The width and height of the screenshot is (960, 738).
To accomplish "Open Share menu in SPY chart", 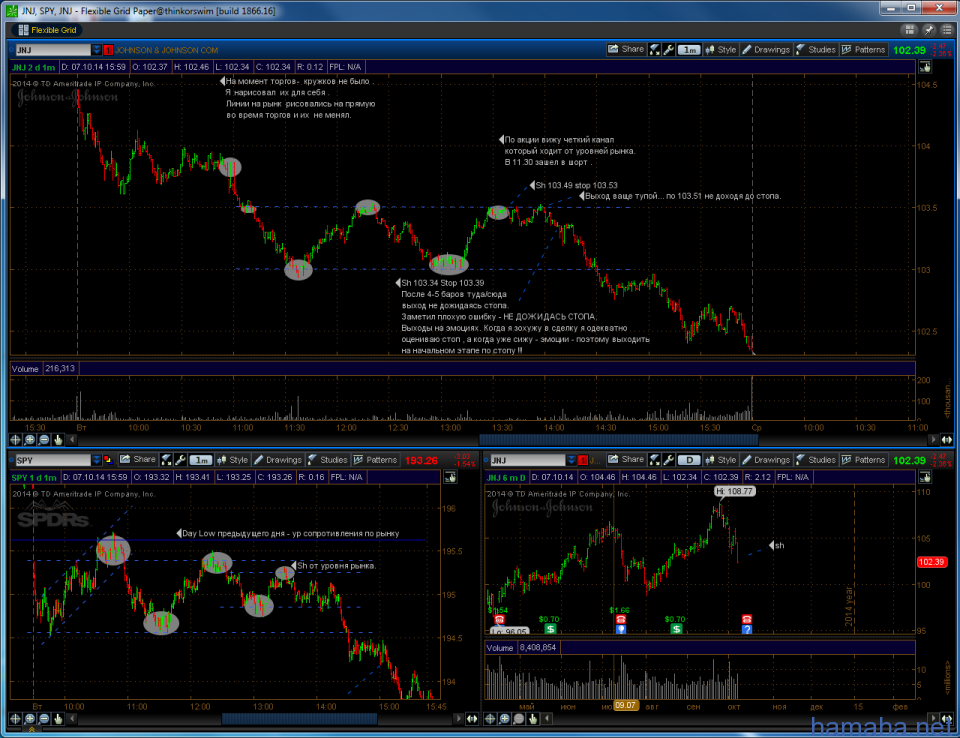I will tap(138, 460).
